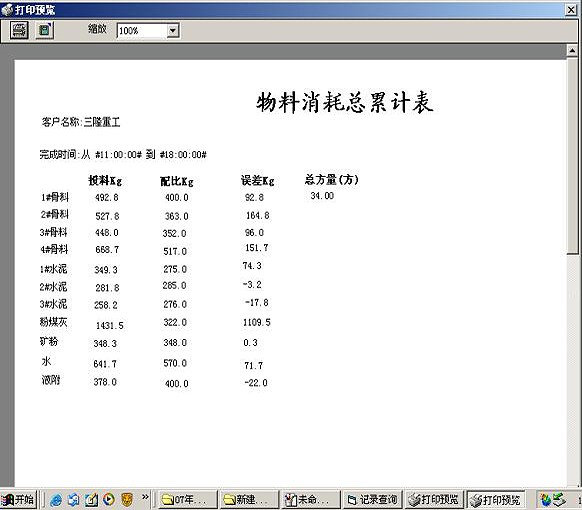The image size is (582, 510).
Task: Switch to the 记录查询 taskbar window
Action: tap(373, 500)
